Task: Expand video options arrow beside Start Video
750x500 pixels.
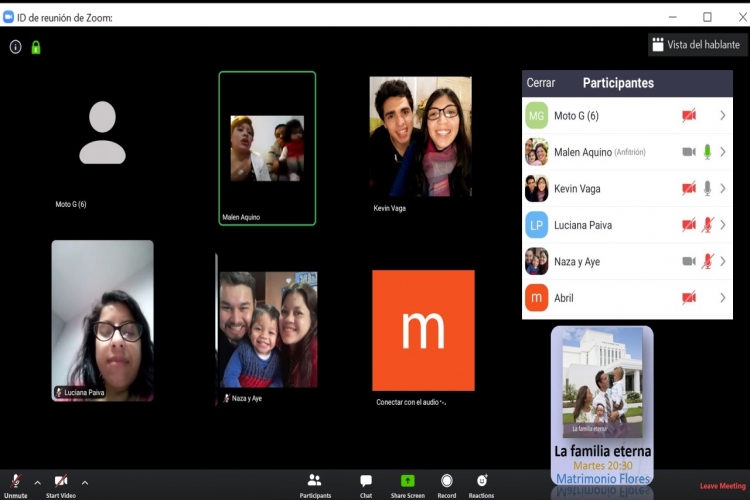Action: pos(85,483)
